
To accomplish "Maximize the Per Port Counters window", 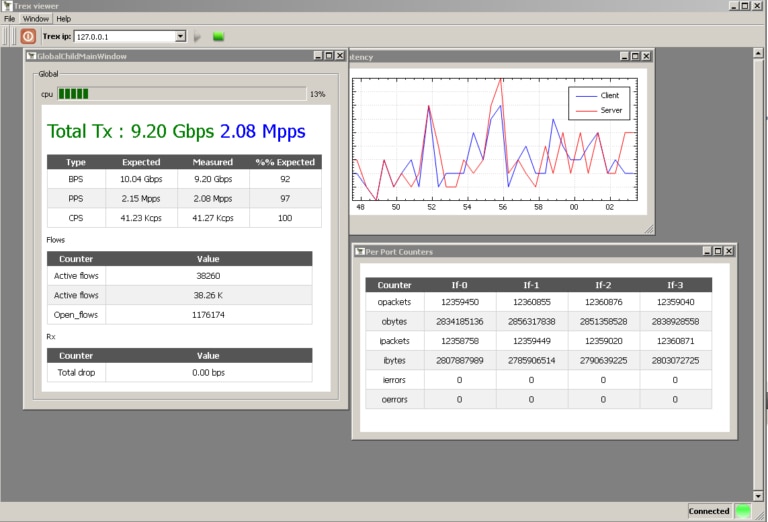I will [718, 251].
